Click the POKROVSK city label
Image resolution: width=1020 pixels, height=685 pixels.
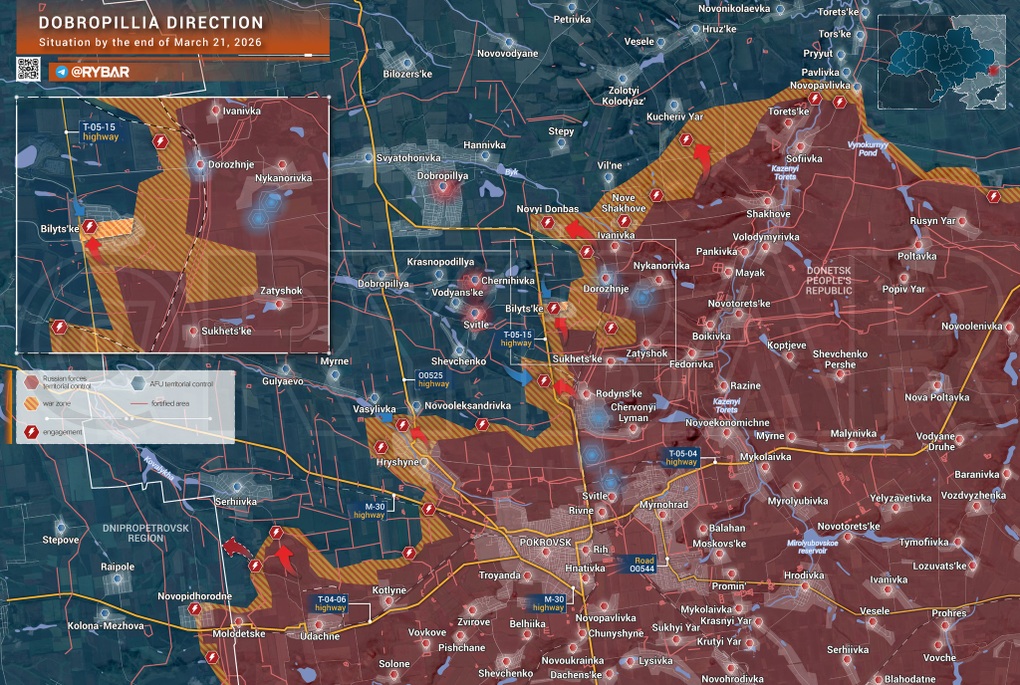pos(545,541)
